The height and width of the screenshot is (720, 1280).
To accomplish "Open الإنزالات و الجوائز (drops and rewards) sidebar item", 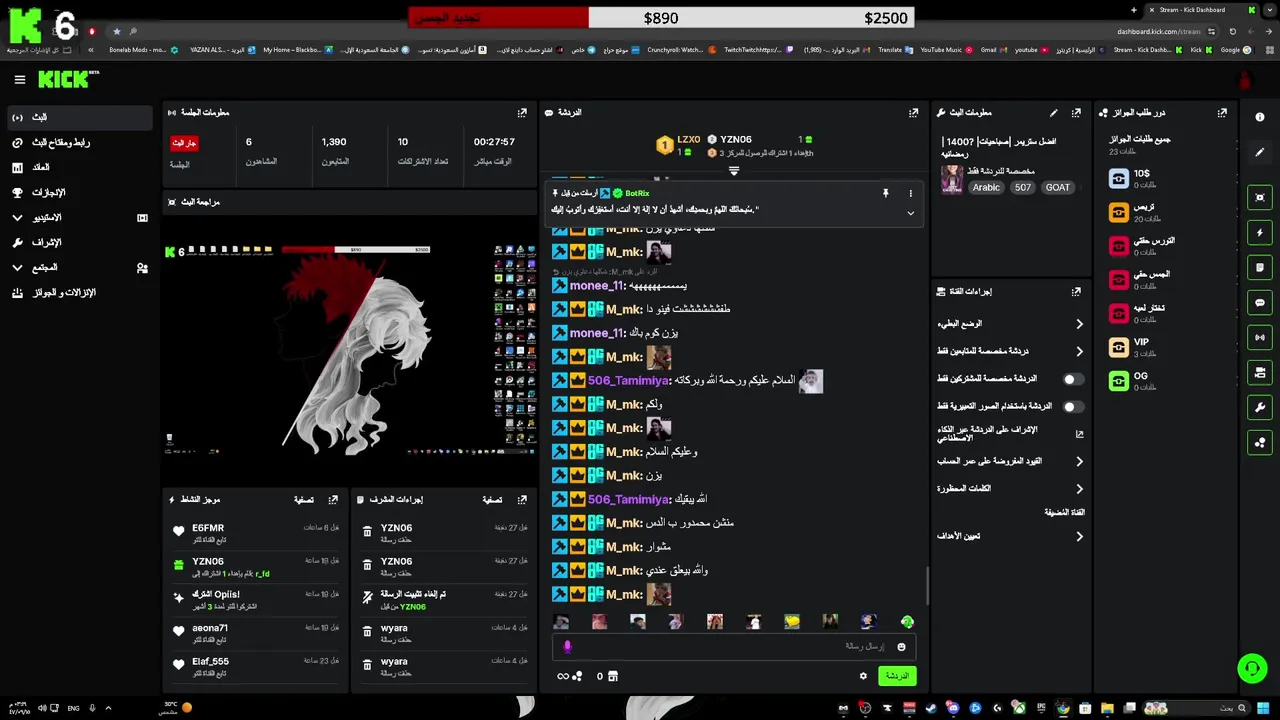I will tap(80, 292).
